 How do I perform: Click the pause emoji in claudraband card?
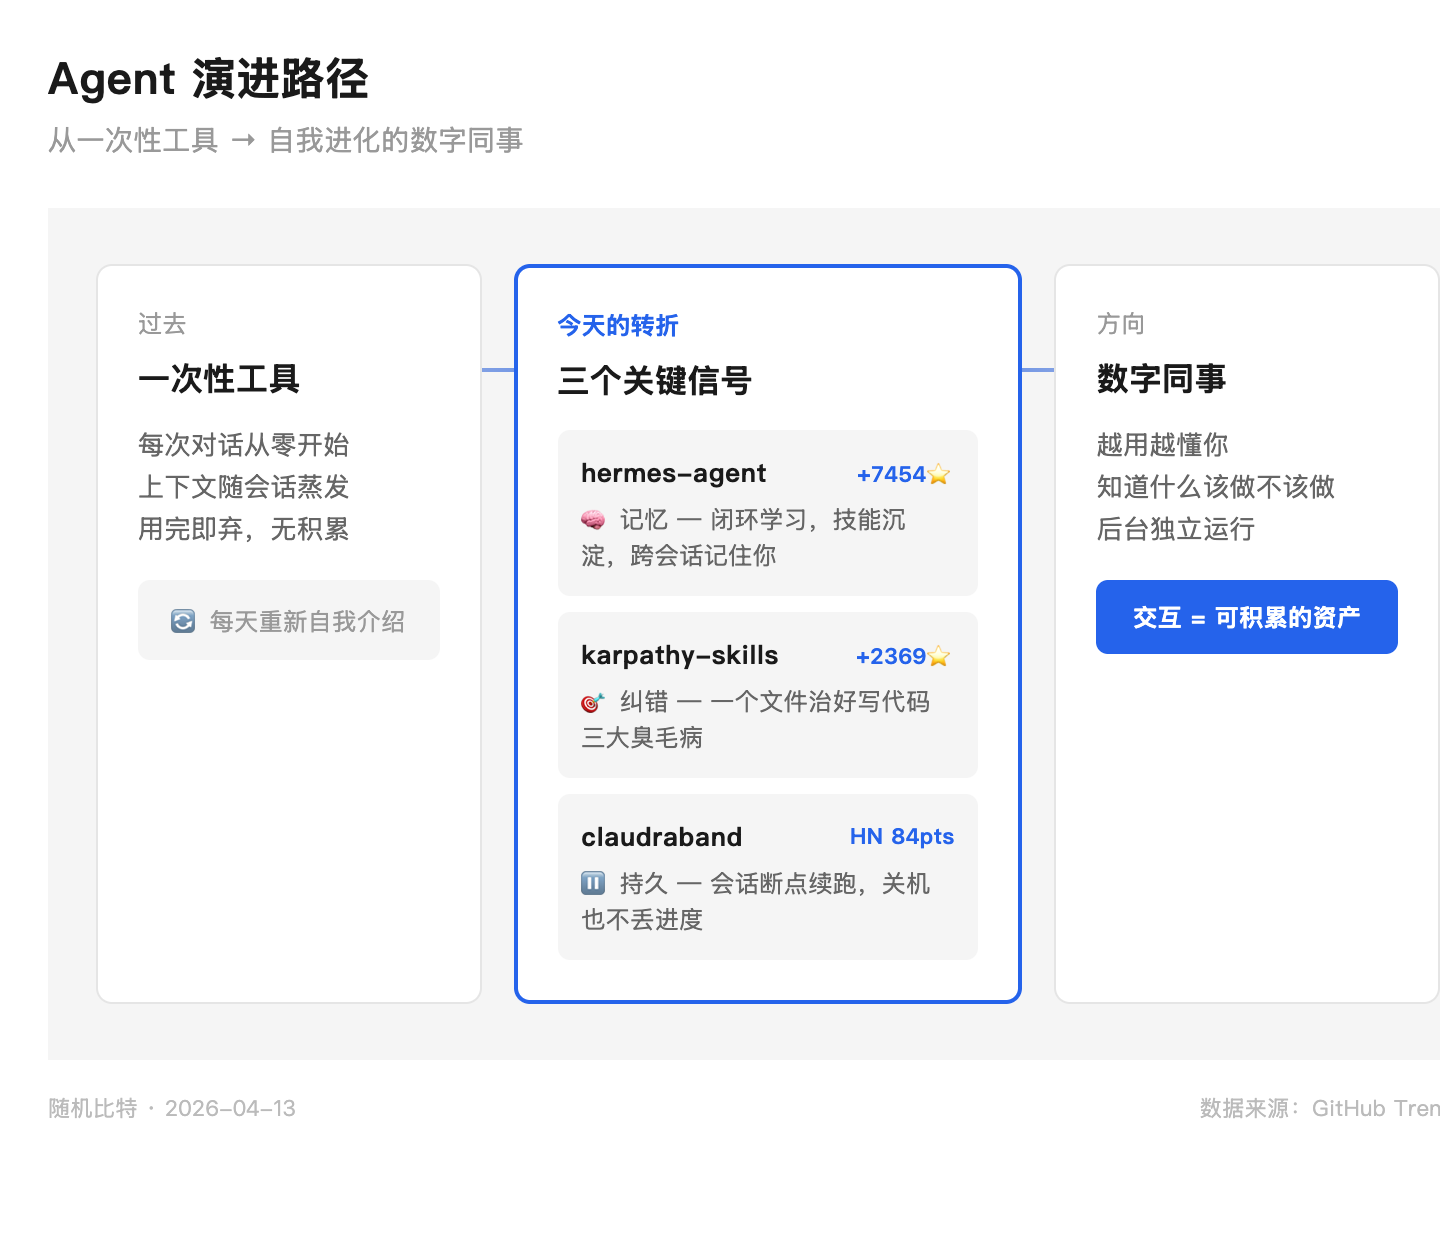click(x=593, y=884)
